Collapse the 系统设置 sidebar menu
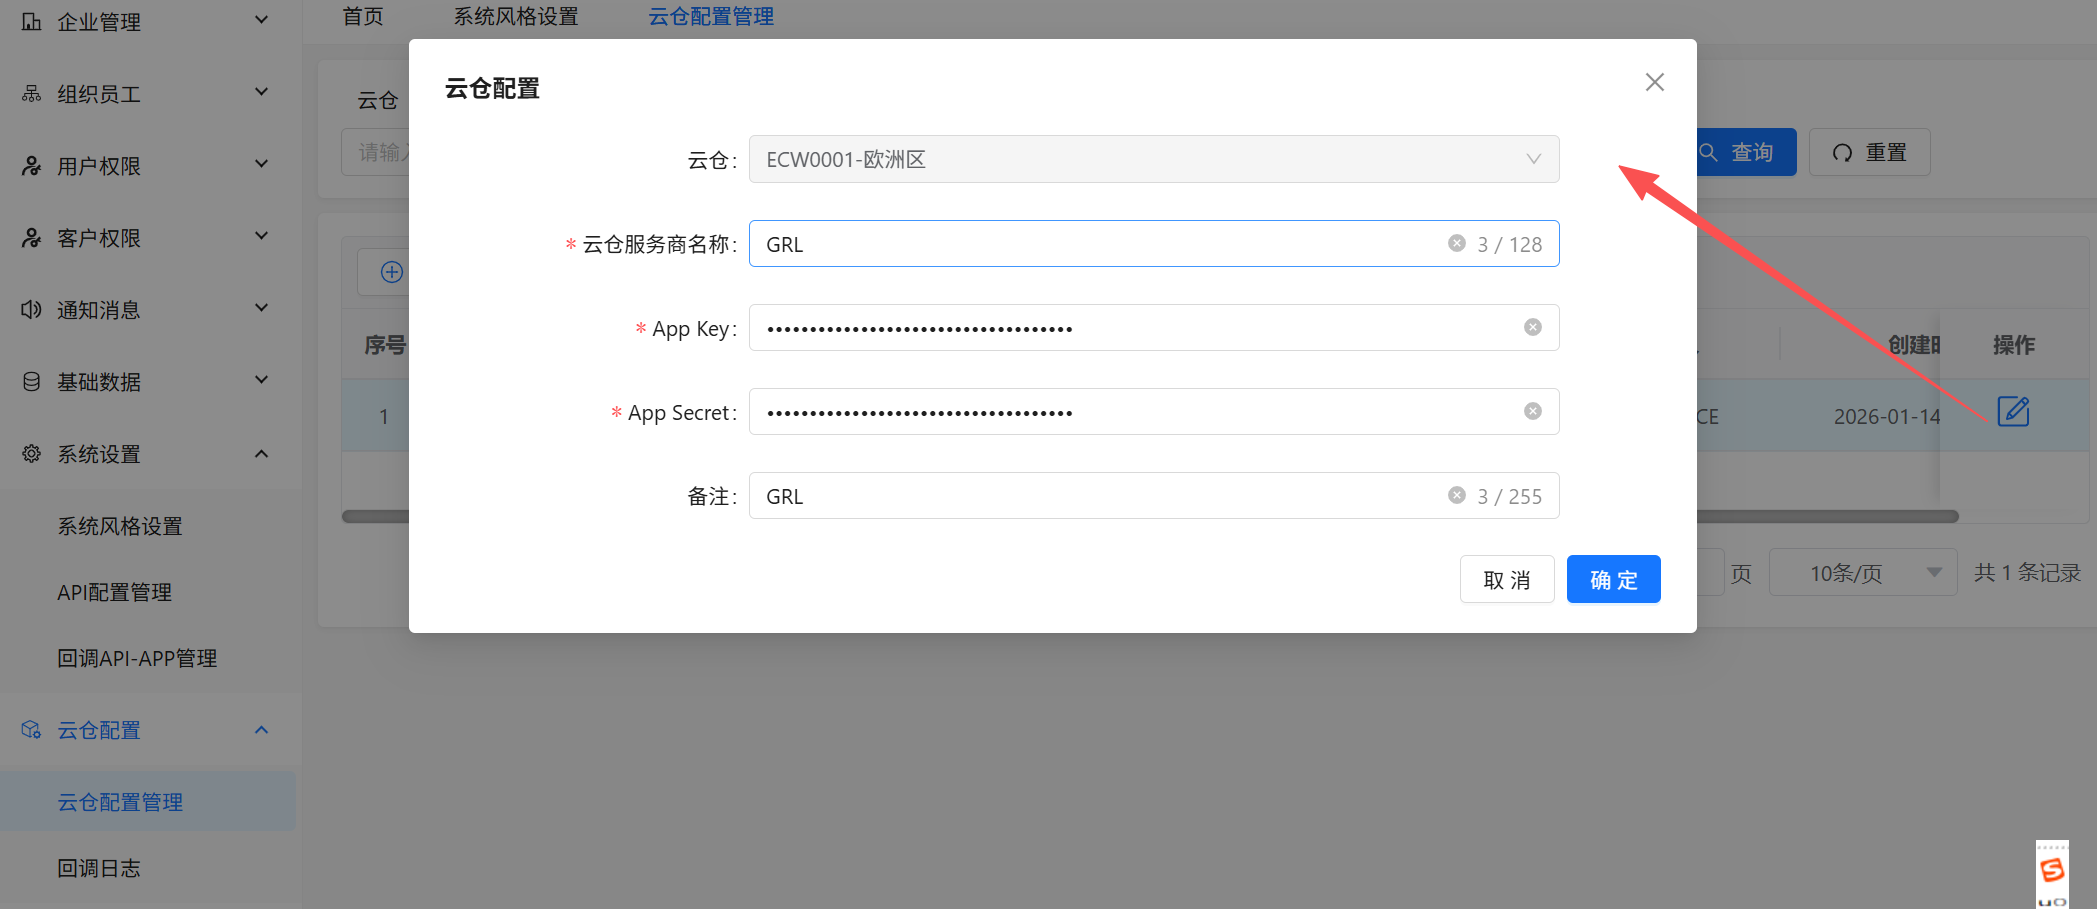This screenshot has width=2097, height=909. pyautogui.click(x=146, y=454)
